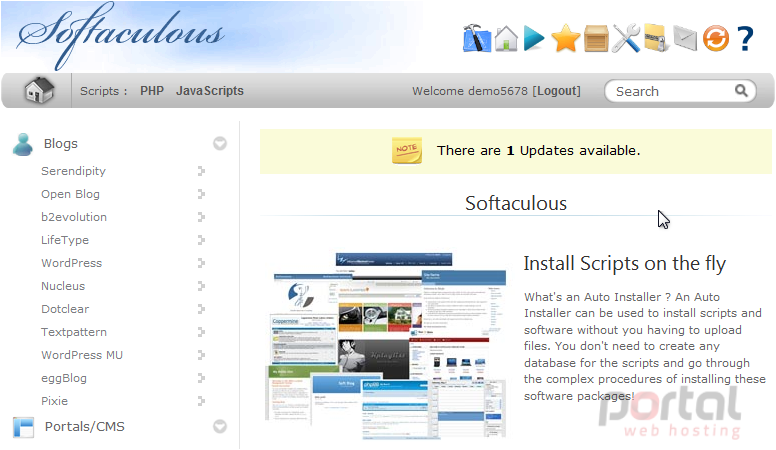Click the arrow icon next to Textpattern
Image resolution: width=776 pixels, height=450 pixels.
pos(201,332)
